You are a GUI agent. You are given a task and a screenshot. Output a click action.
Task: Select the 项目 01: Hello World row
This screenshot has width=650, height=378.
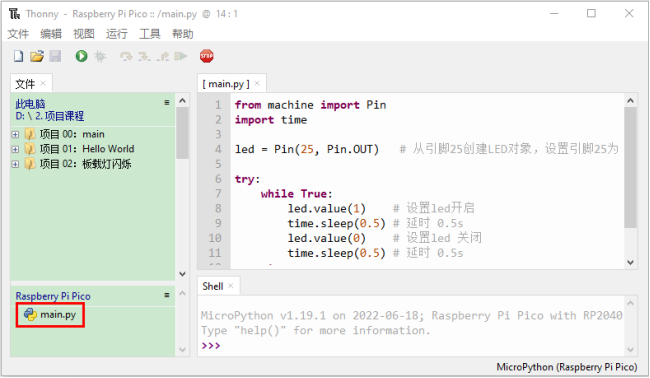pos(93,149)
